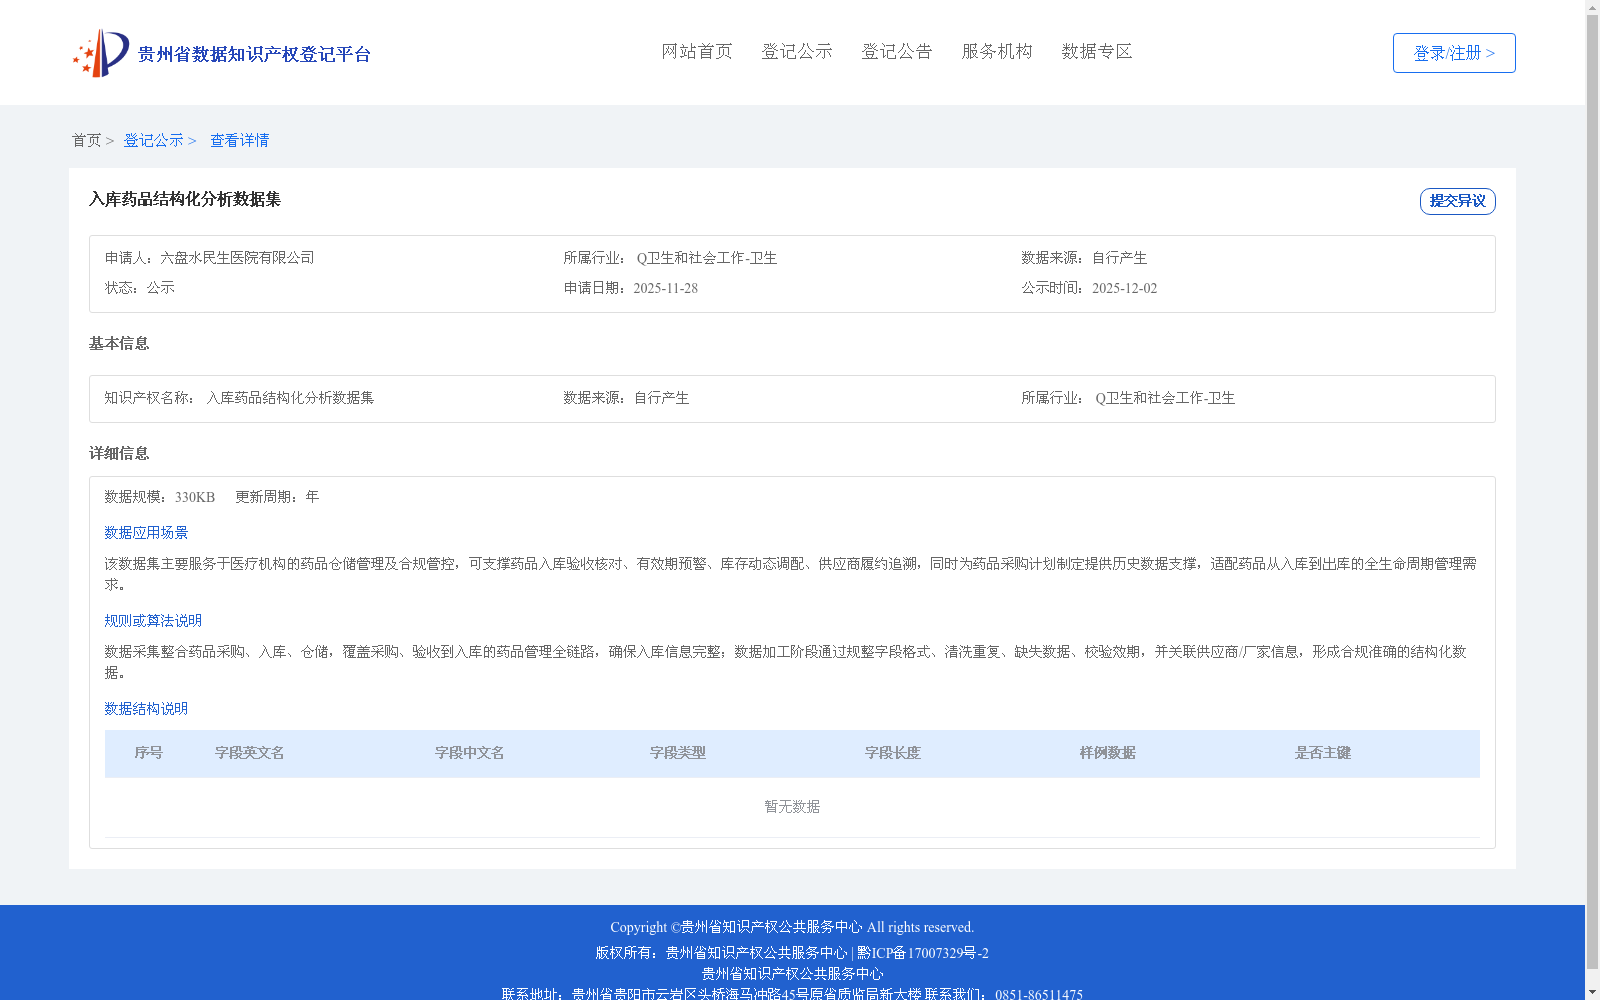Go back to 登记公示 via breadcrumb
Screen dimensions: 1600x1000
pyautogui.click(x=153, y=140)
